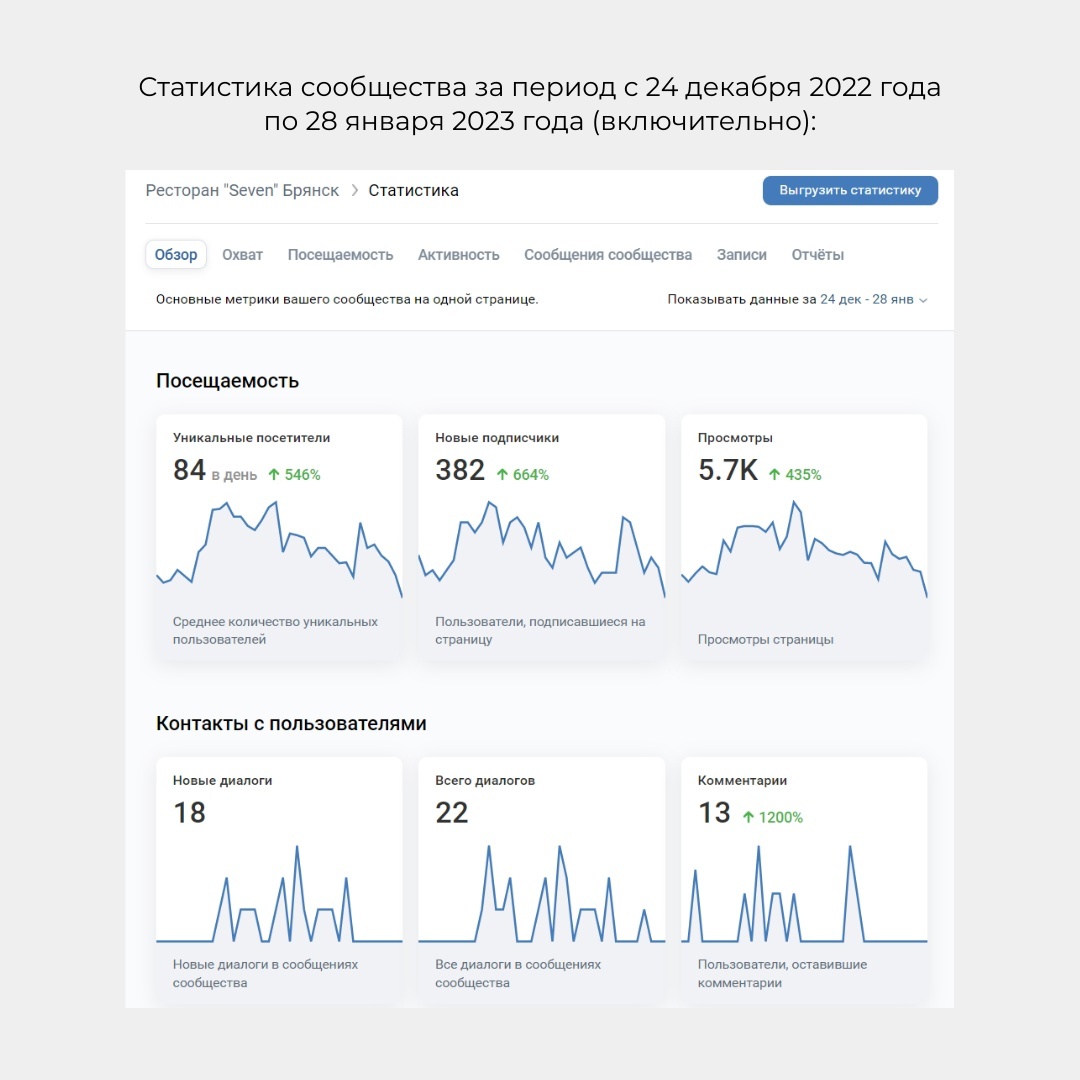Click the Новые диалоги line chart
1080x1080 pixels.
point(279,893)
